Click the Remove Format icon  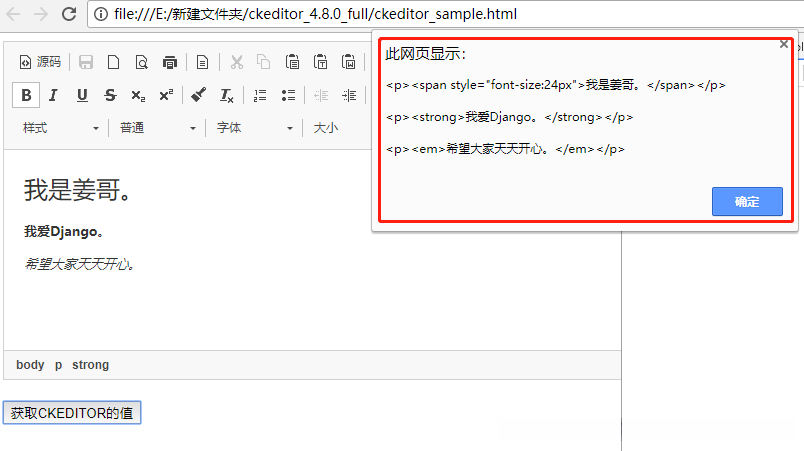(226, 95)
